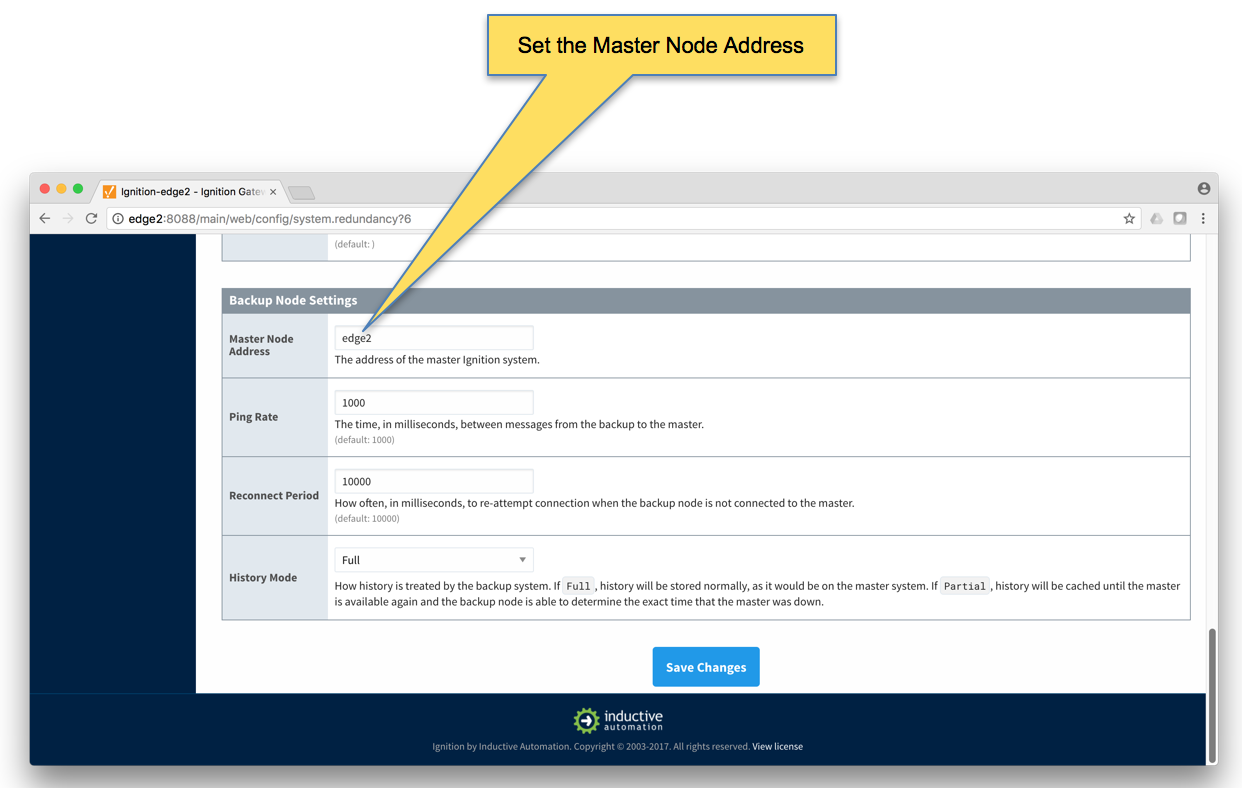Click the Master Node Address field
Viewport: 1242px width, 788px height.
coord(434,338)
